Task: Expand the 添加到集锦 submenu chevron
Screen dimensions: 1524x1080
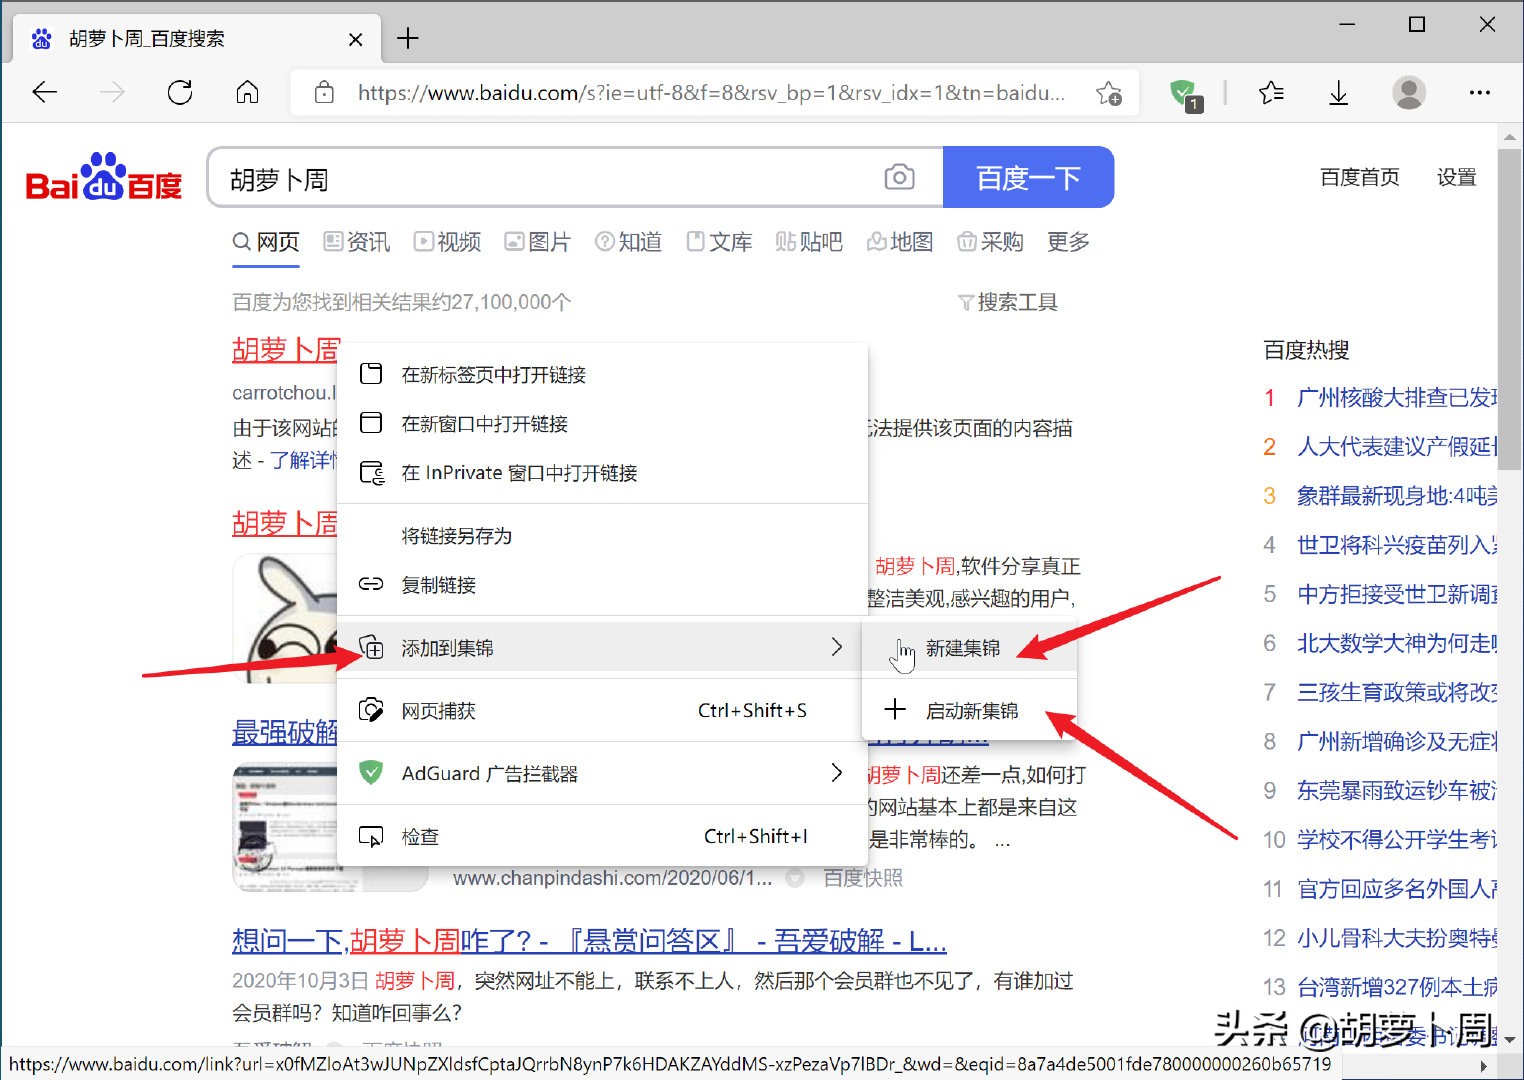Action: tap(837, 647)
